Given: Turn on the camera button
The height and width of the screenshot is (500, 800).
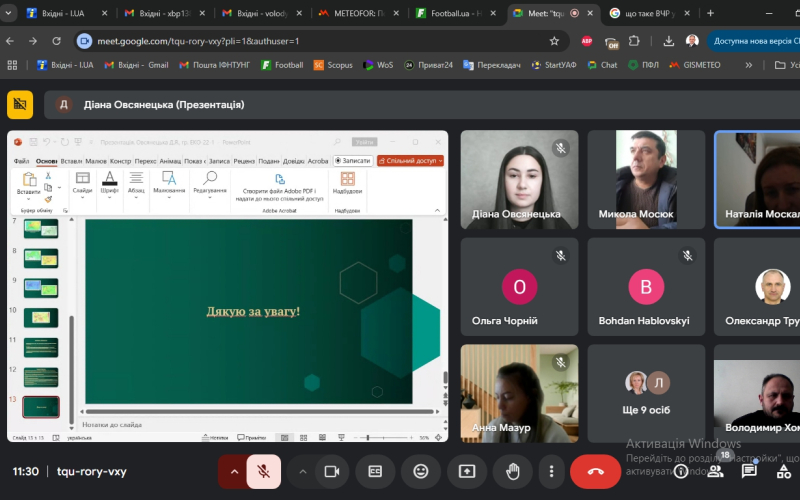Looking at the screenshot, I should click(x=332, y=471).
